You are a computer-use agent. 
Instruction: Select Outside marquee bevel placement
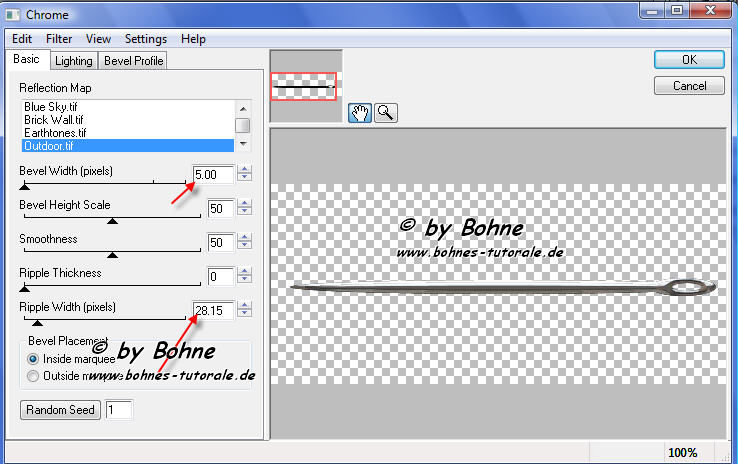(x=34, y=376)
